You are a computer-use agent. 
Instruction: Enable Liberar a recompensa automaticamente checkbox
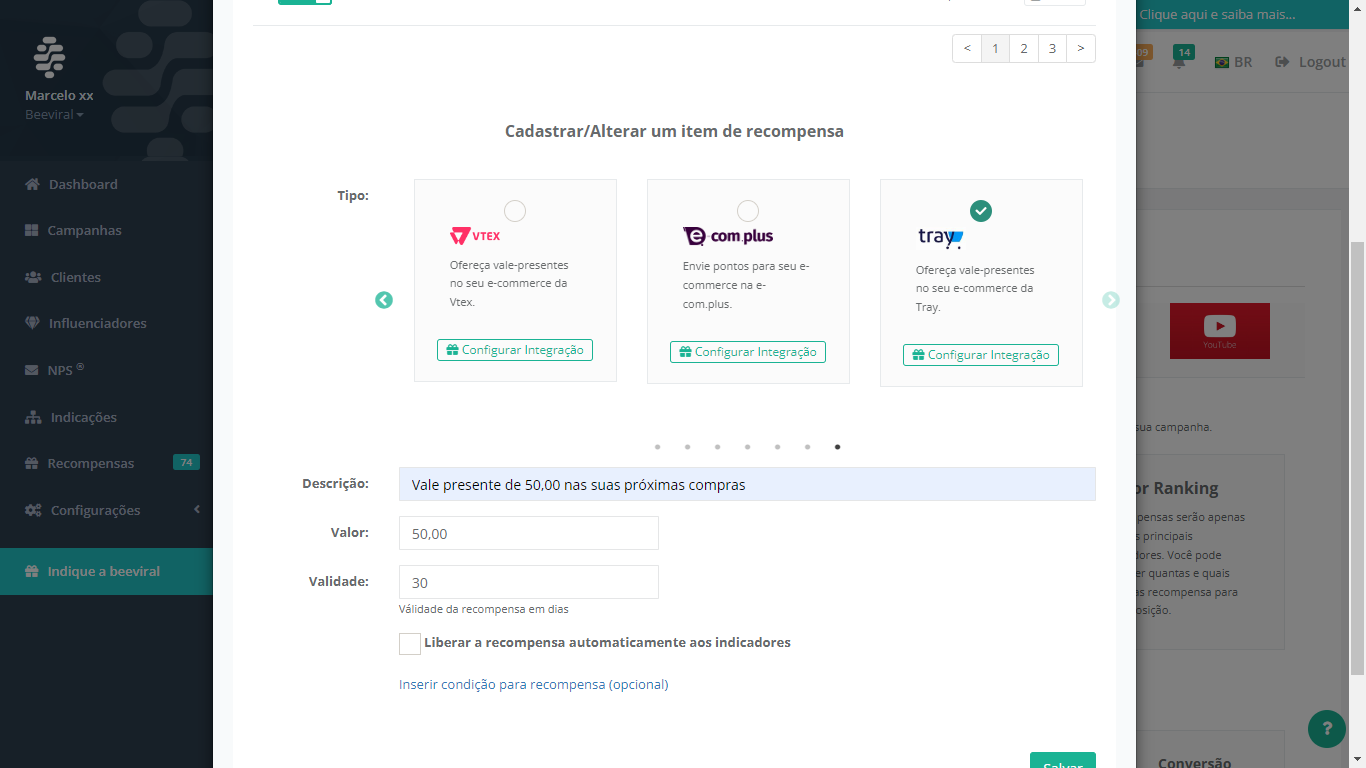click(409, 644)
